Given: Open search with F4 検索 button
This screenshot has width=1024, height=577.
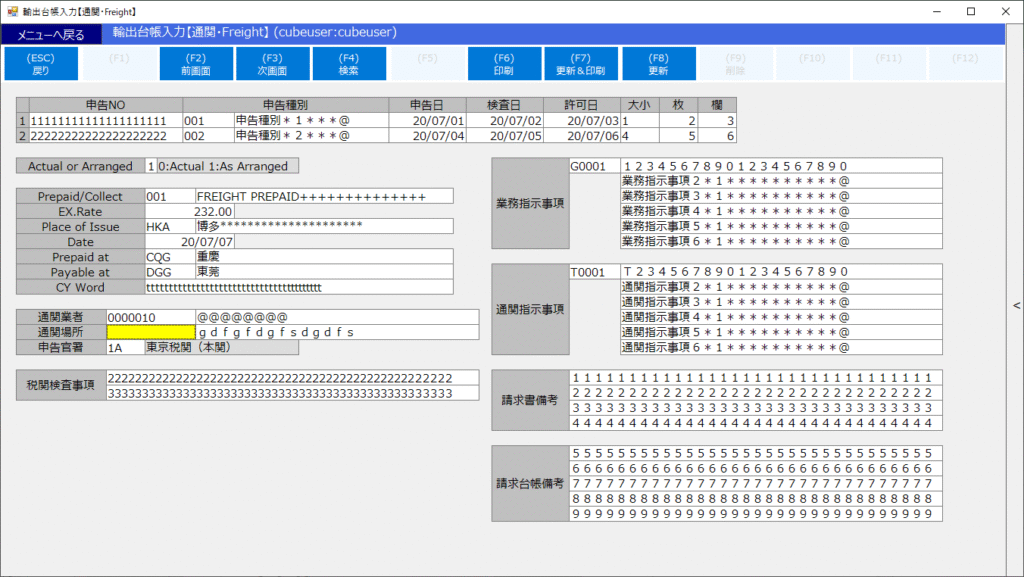Looking at the screenshot, I should coord(349,64).
